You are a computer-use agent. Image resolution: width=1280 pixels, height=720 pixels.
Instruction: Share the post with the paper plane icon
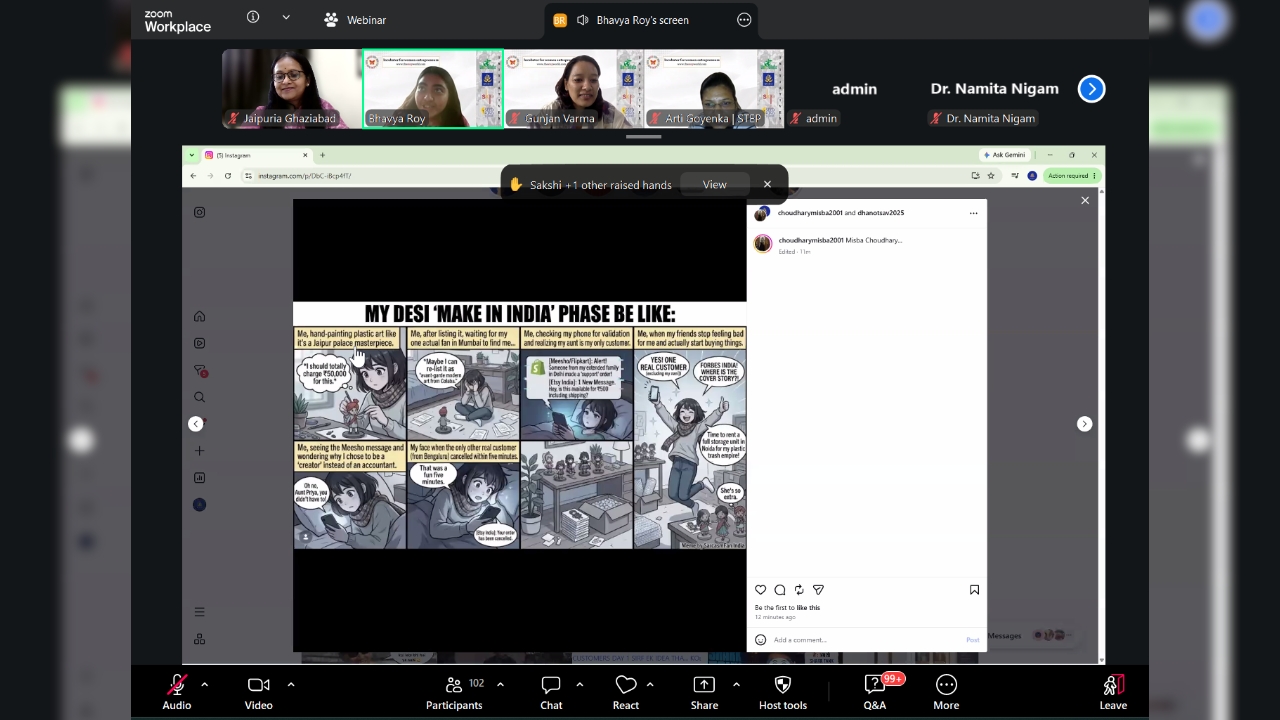click(x=818, y=590)
